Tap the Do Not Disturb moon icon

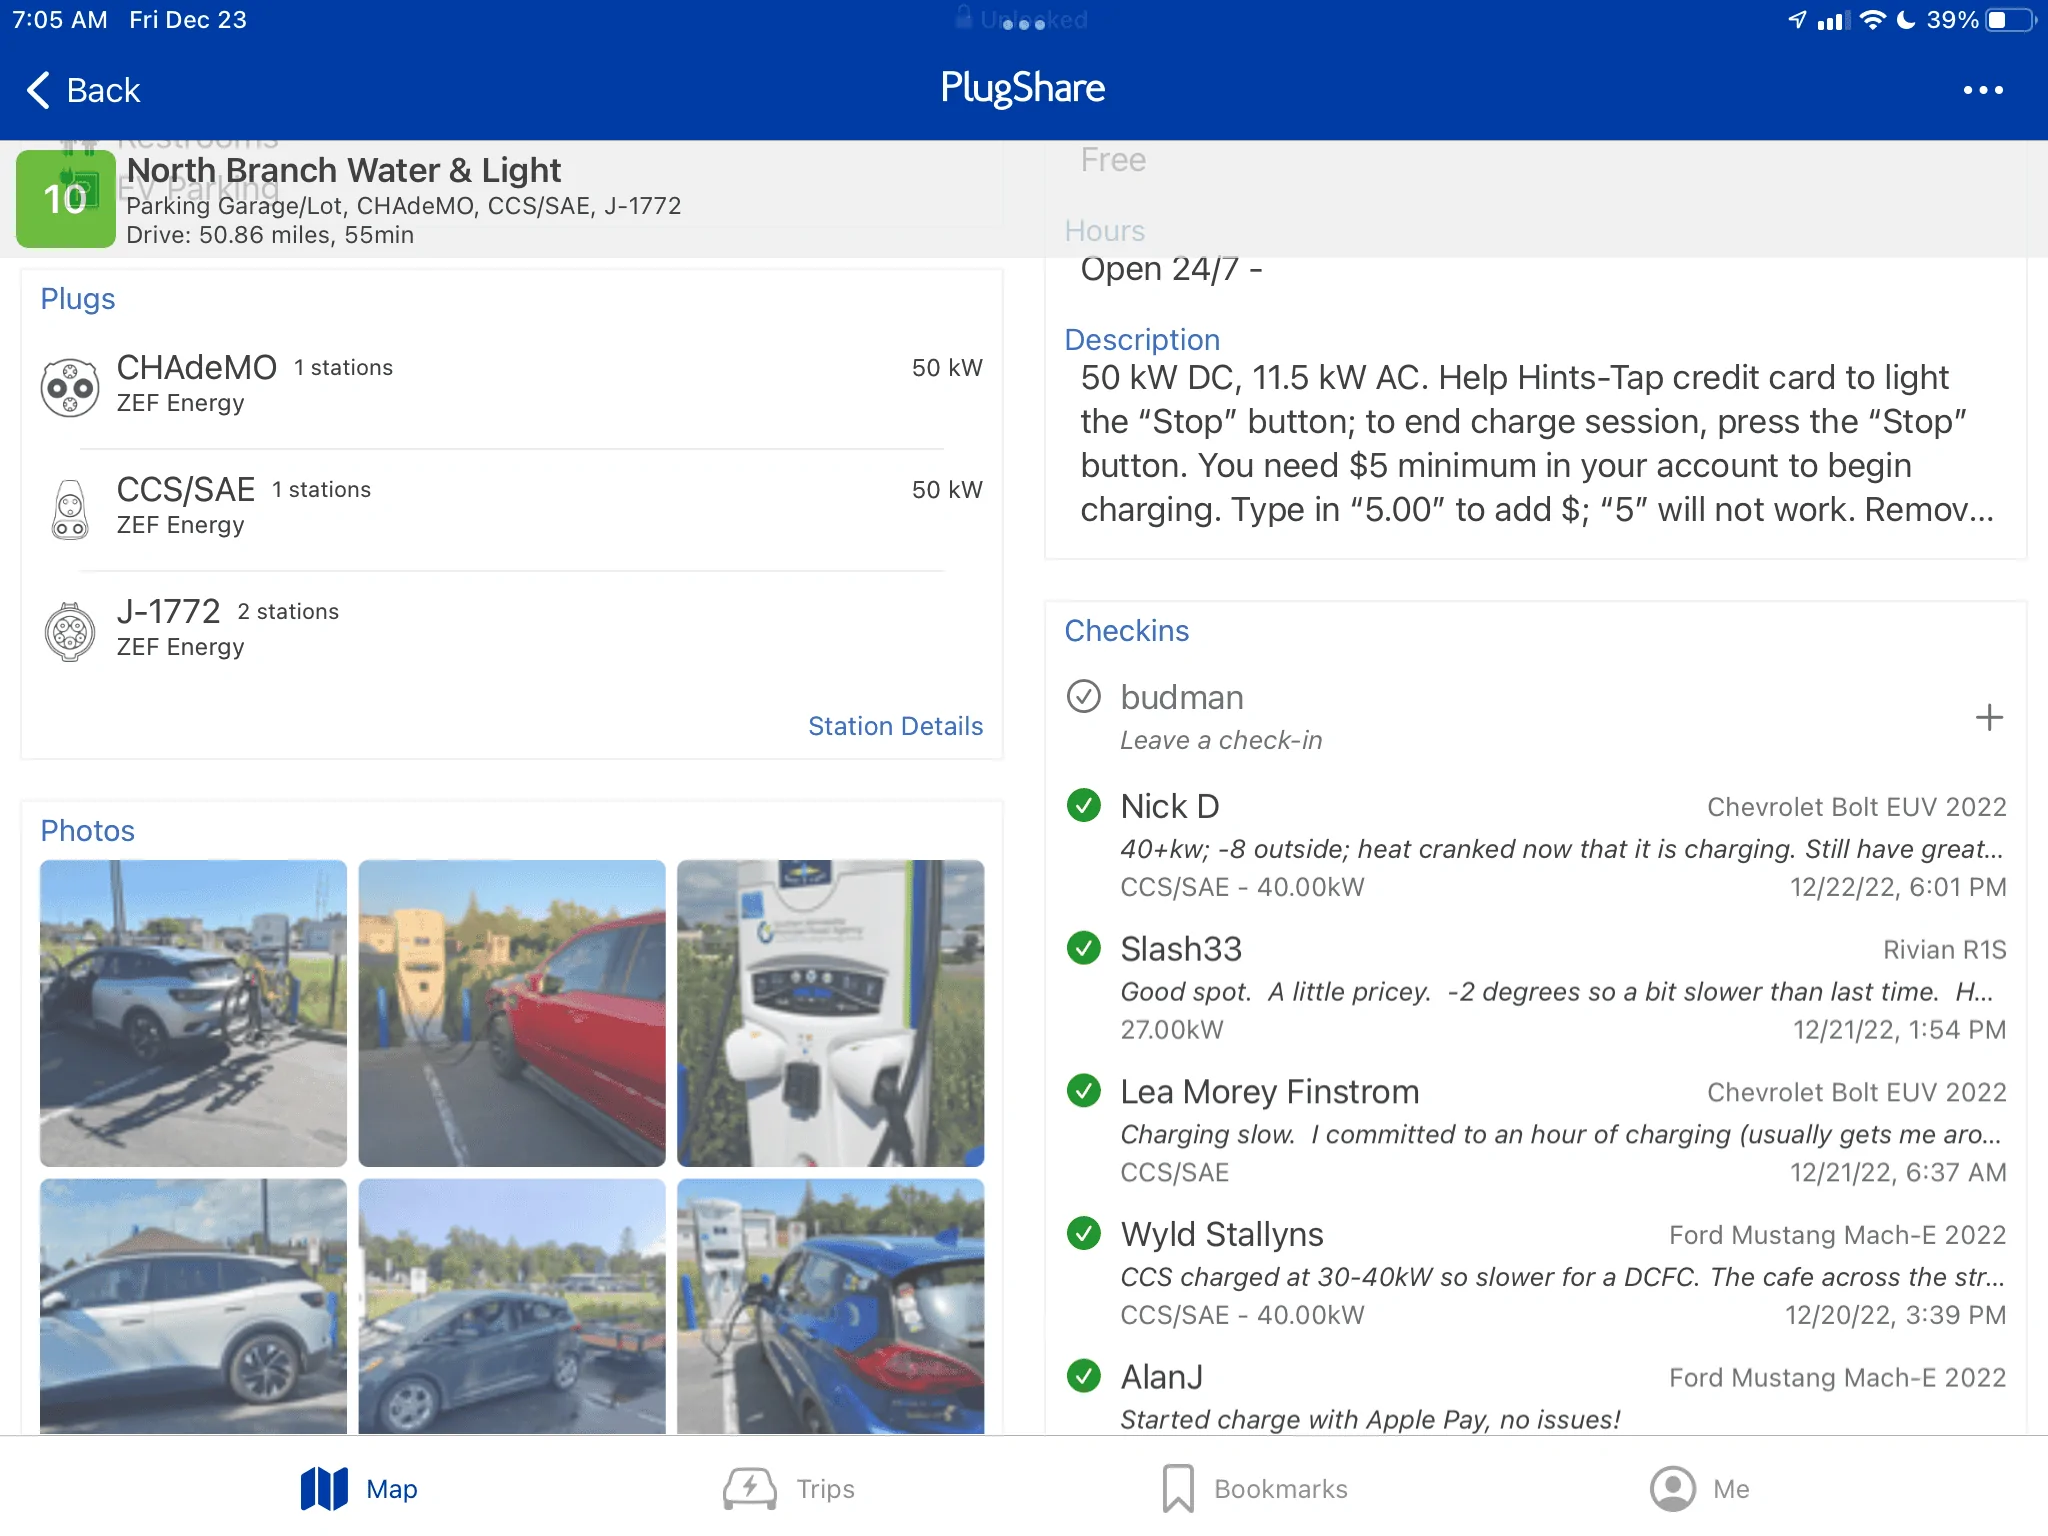pyautogui.click(x=1906, y=20)
